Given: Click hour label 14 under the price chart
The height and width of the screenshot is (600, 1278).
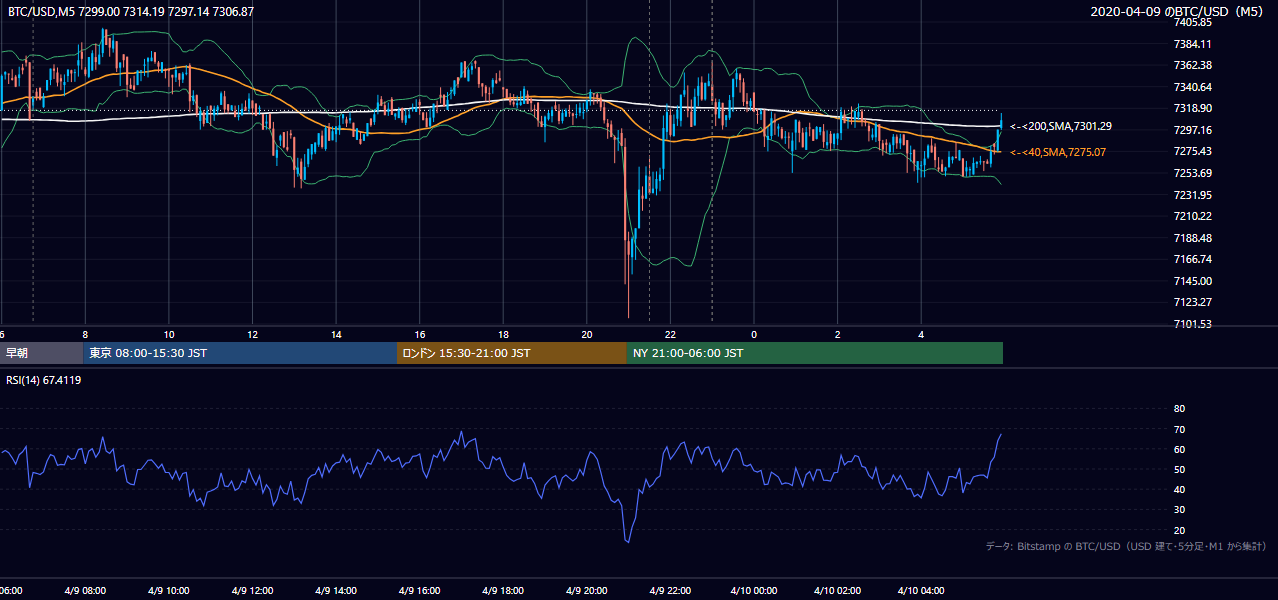Looking at the screenshot, I should pyautogui.click(x=336, y=334).
